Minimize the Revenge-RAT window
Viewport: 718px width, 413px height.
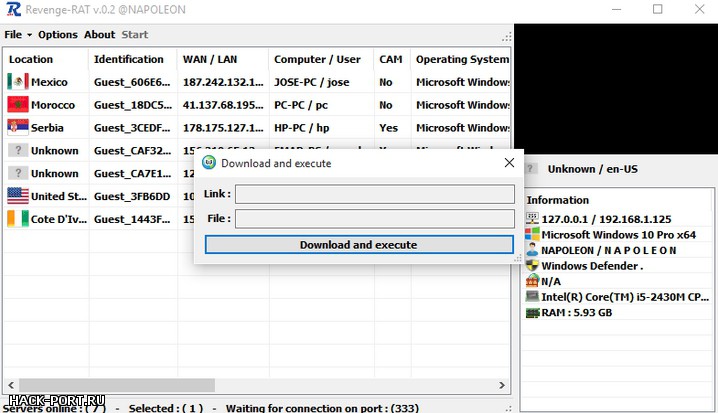pos(616,9)
